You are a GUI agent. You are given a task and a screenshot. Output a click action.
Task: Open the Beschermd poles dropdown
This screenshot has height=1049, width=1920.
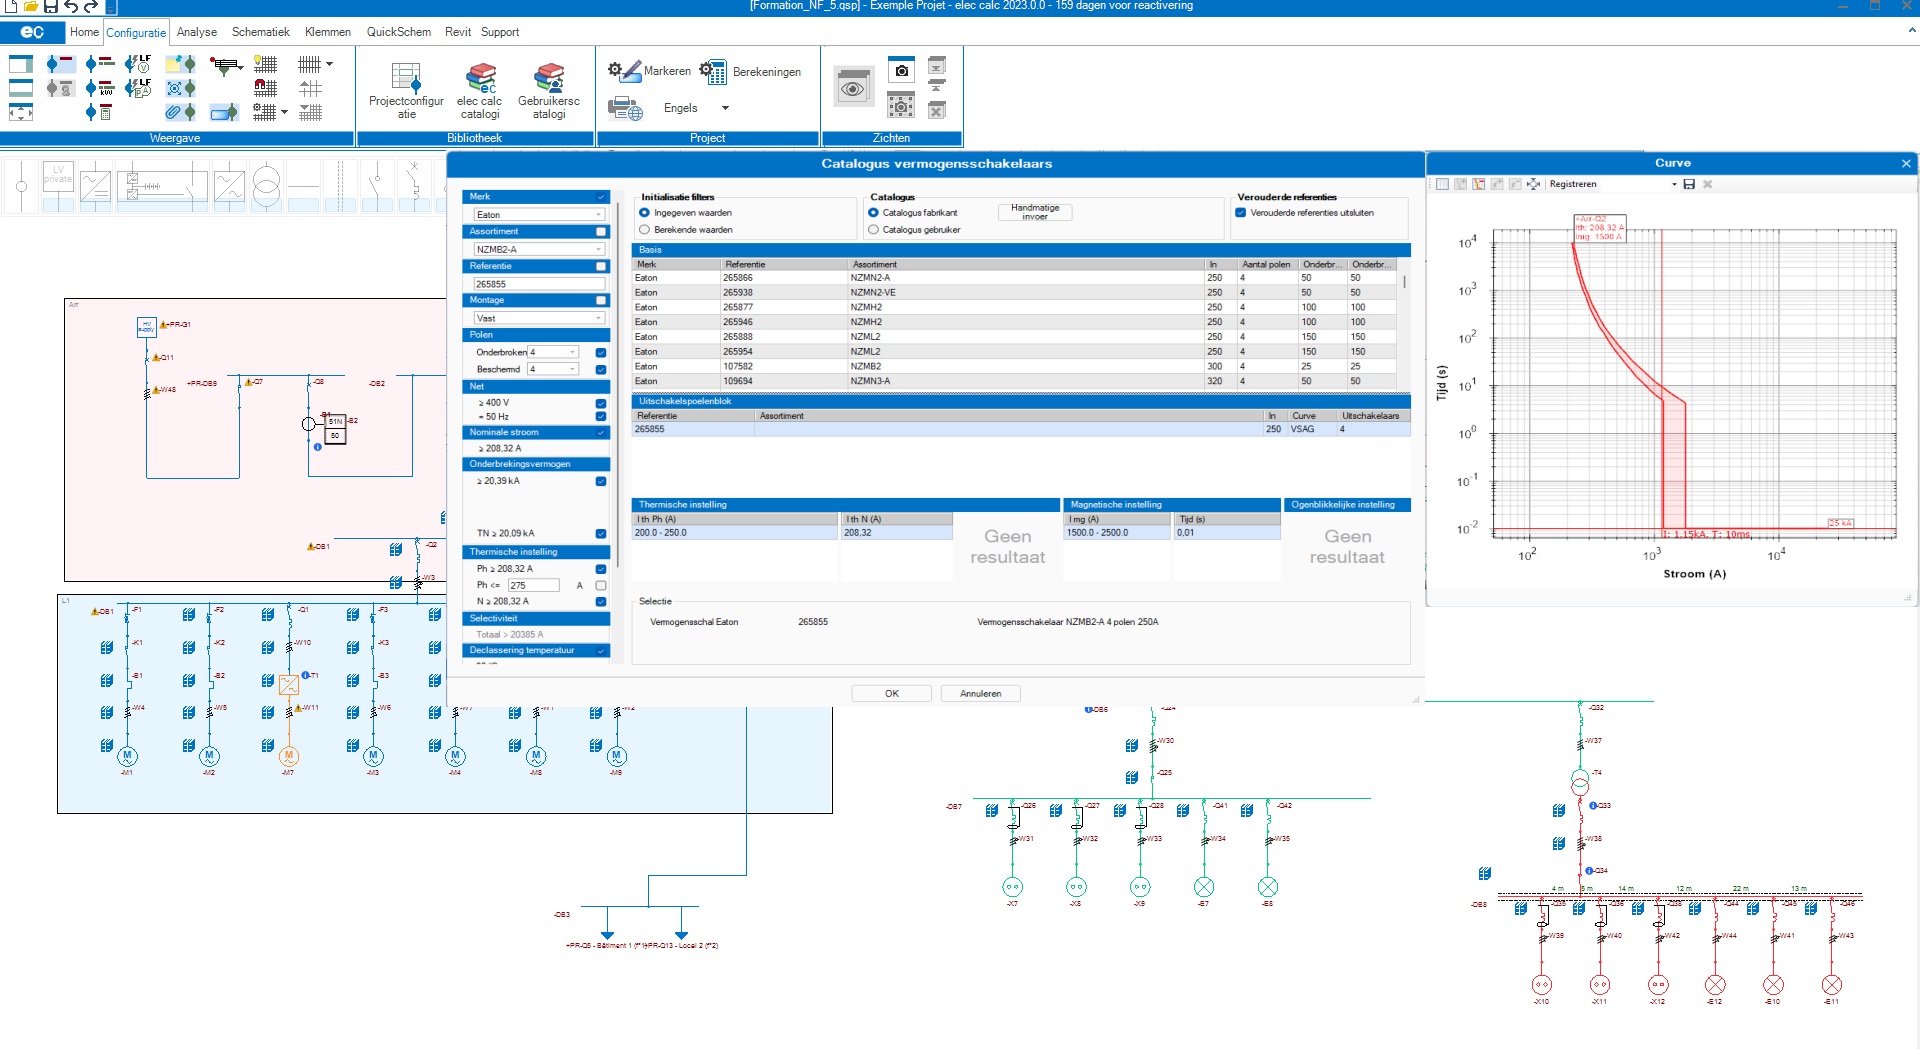pos(553,369)
